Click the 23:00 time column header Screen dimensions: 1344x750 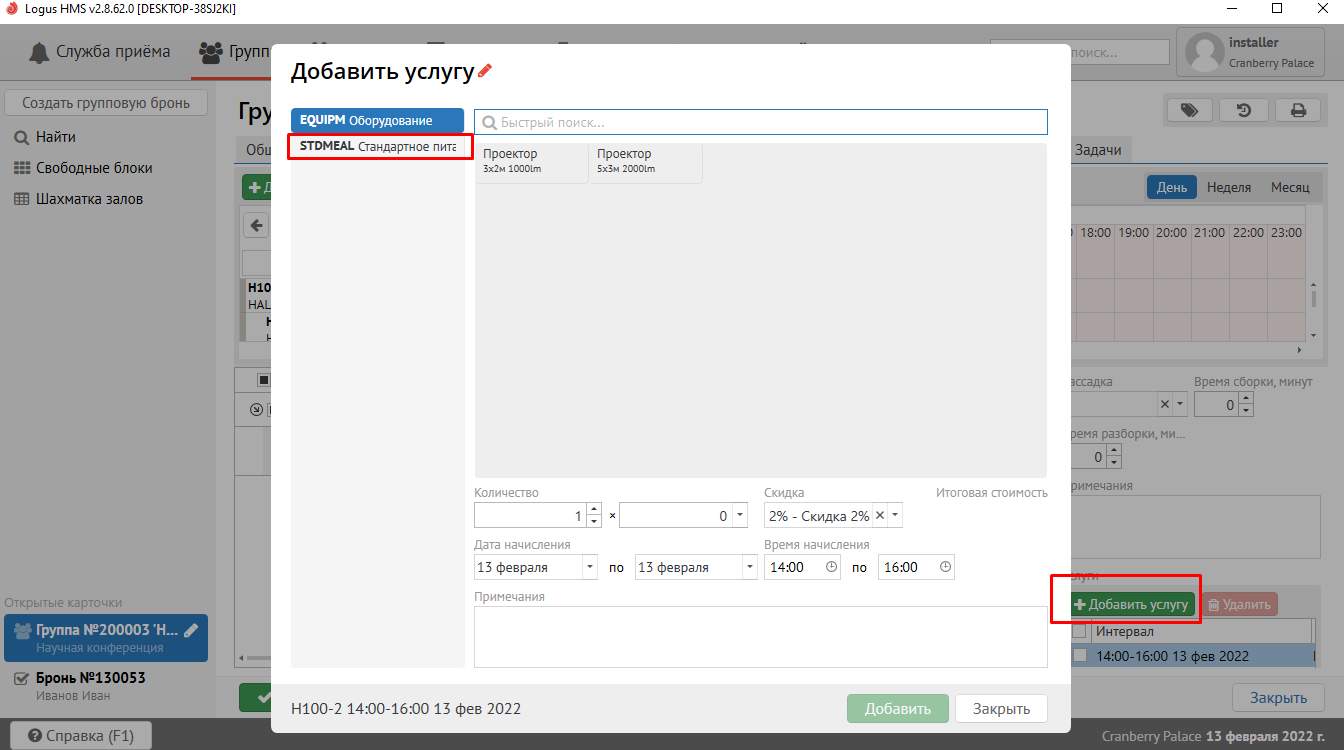tap(1285, 232)
